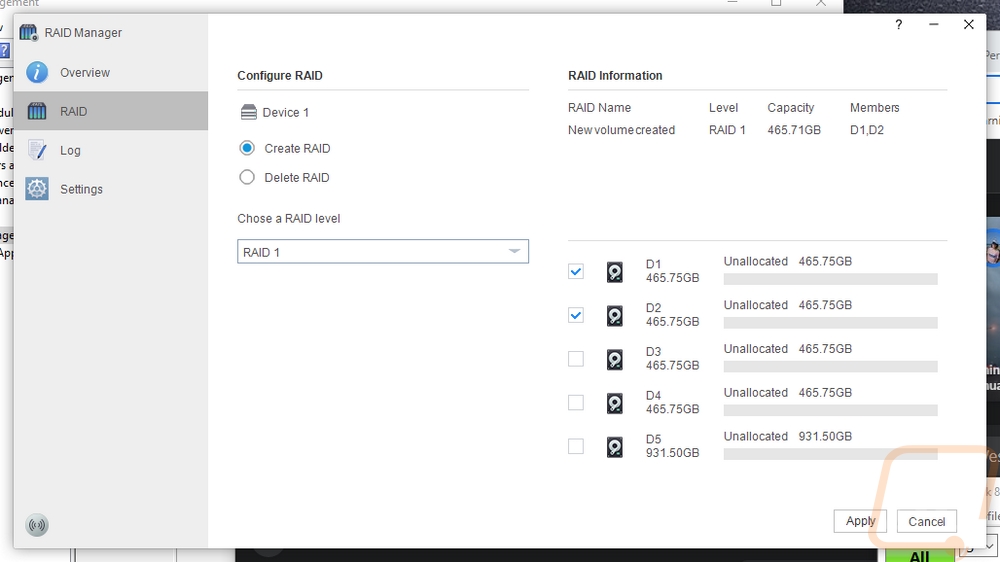Click the 'Configure RAID' heading
The image size is (1000, 562).
click(x=280, y=75)
